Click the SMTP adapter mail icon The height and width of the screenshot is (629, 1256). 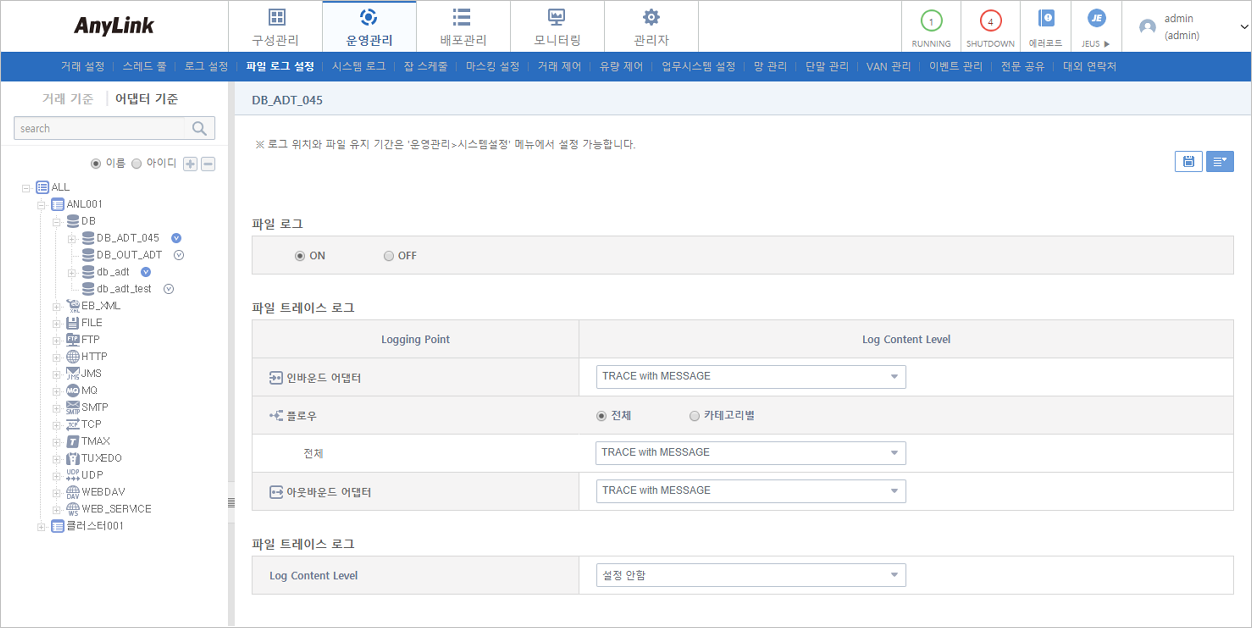point(72,408)
